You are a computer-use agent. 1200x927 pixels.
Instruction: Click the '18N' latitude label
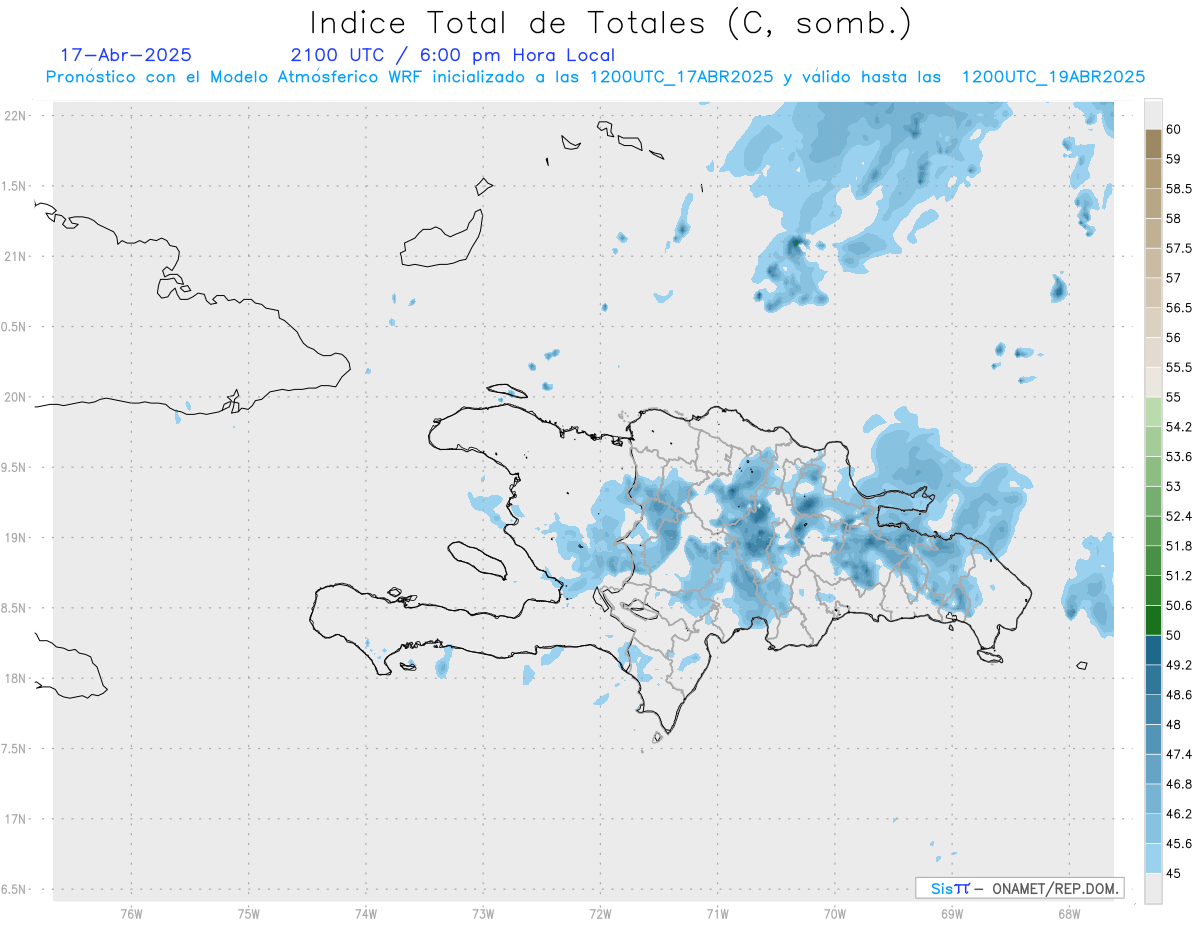click(17, 678)
